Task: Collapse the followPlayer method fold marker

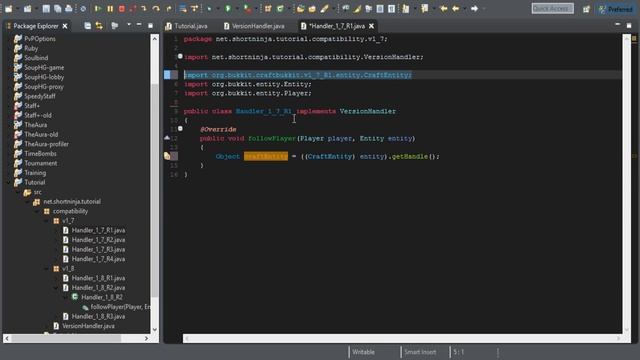Action: pos(180,129)
